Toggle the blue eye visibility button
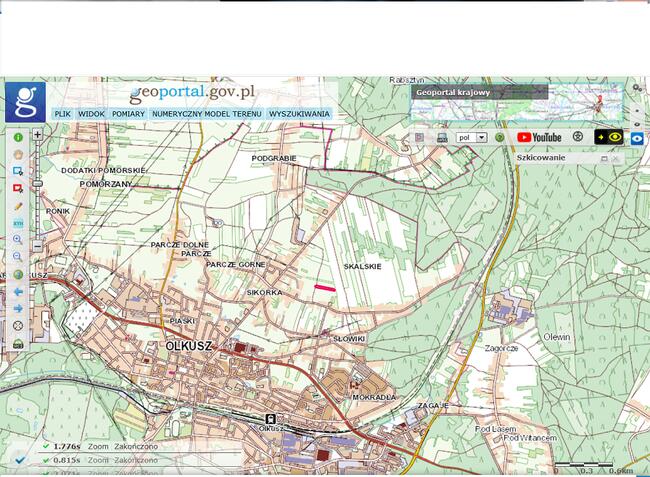Screen dimensions: 650x477 (x=636, y=137)
